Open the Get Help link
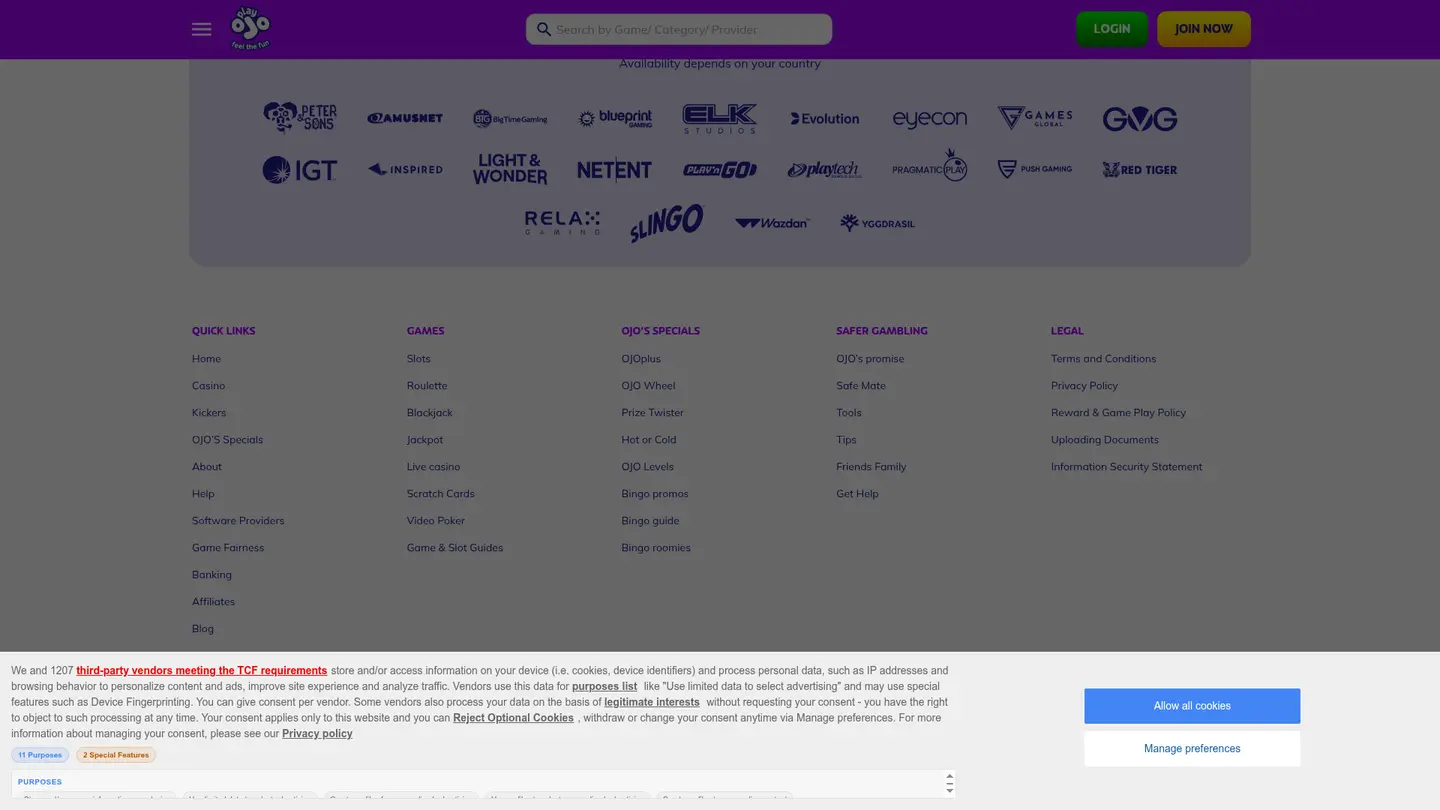This screenshot has width=1440, height=810. [x=857, y=494]
